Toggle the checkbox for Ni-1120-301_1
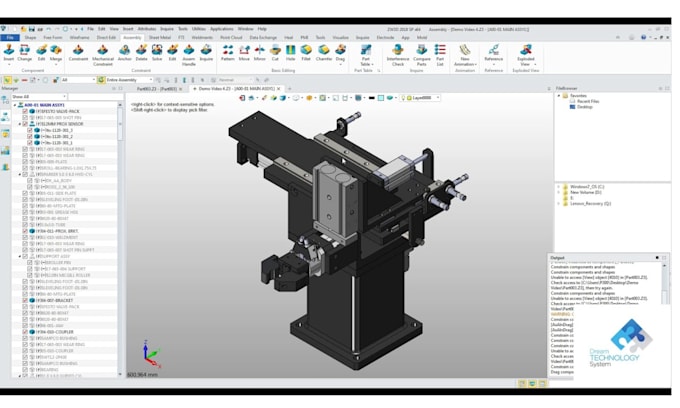Image resolution: width=680 pixels, height=408 pixels. coord(30,143)
